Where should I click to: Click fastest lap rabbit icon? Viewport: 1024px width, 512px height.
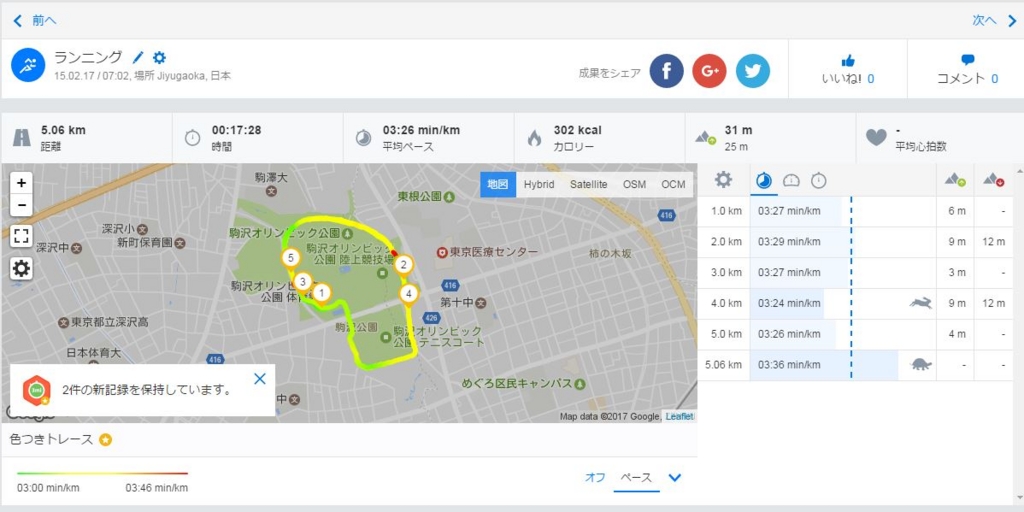click(921, 302)
